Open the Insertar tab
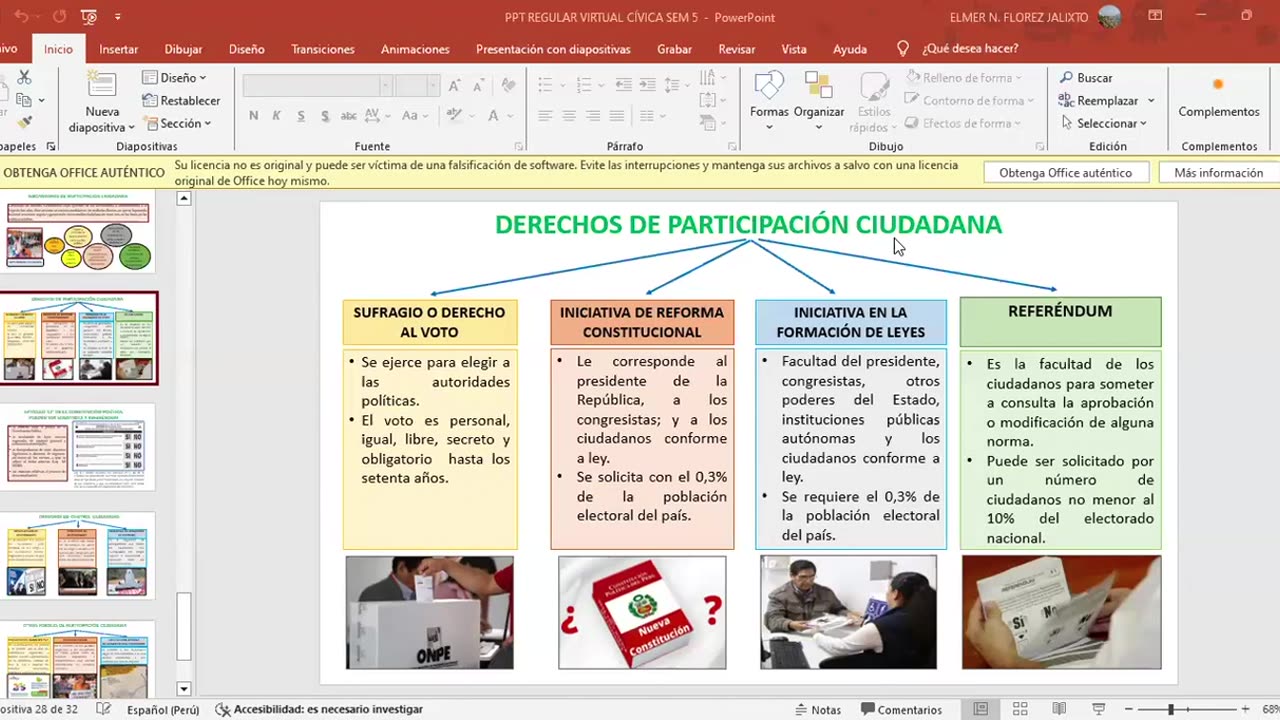Screen dimensions: 1280x720 118,49
